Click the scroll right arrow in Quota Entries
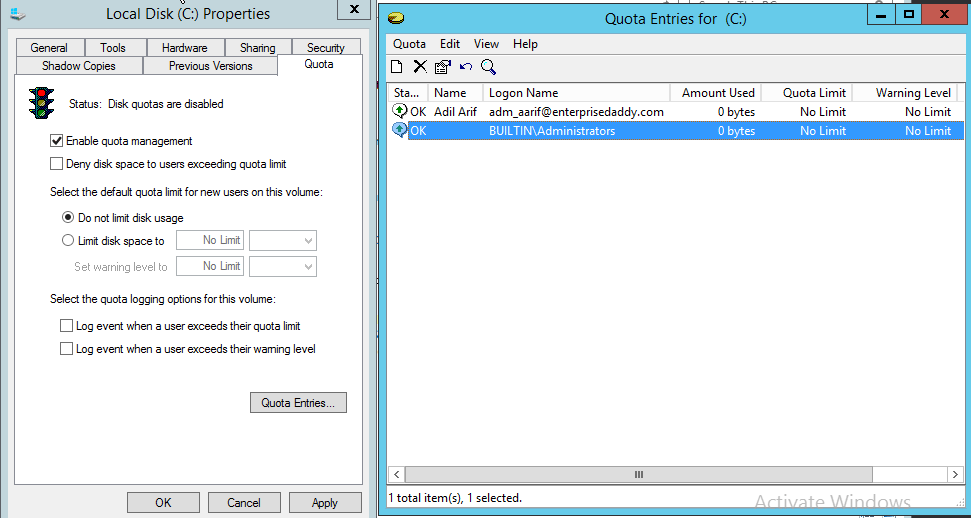The width and height of the screenshot is (971, 518). 955,475
